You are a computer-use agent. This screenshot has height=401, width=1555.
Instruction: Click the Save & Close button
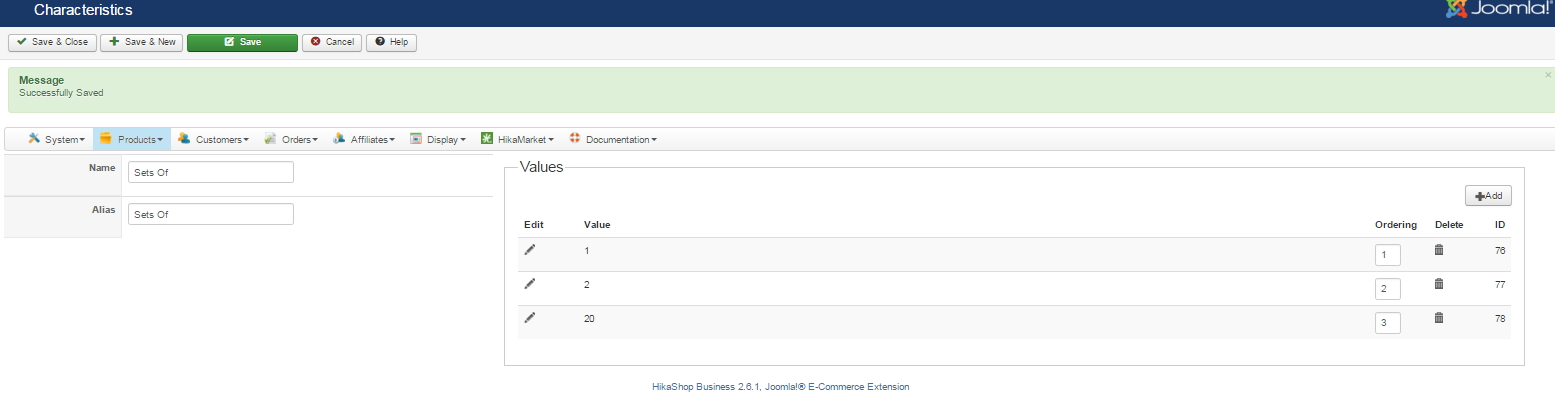pyautogui.click(x=52, y=42)
